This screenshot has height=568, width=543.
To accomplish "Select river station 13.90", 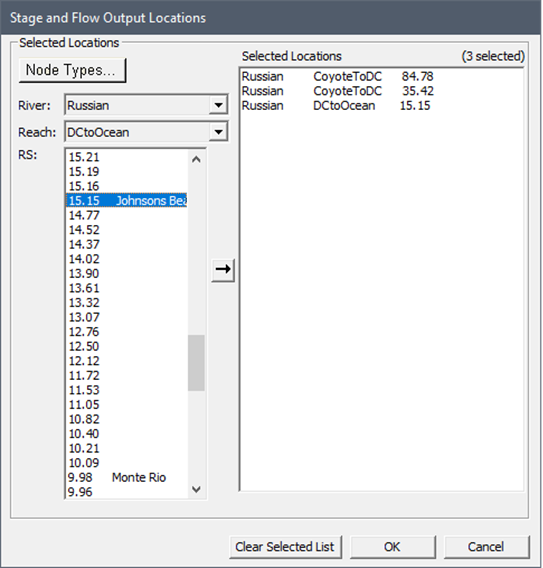I will pyautogui.click(x=127, y=273).
